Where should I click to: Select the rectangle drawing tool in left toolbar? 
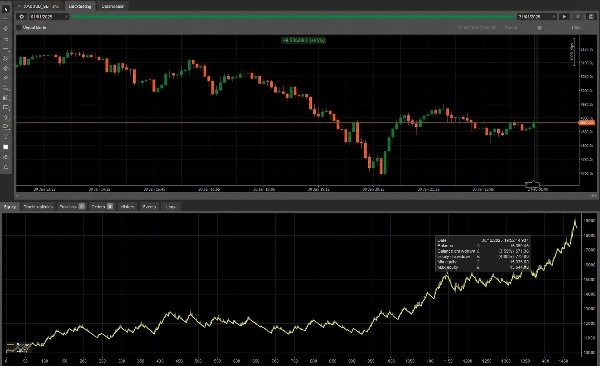tap(6, 108)
